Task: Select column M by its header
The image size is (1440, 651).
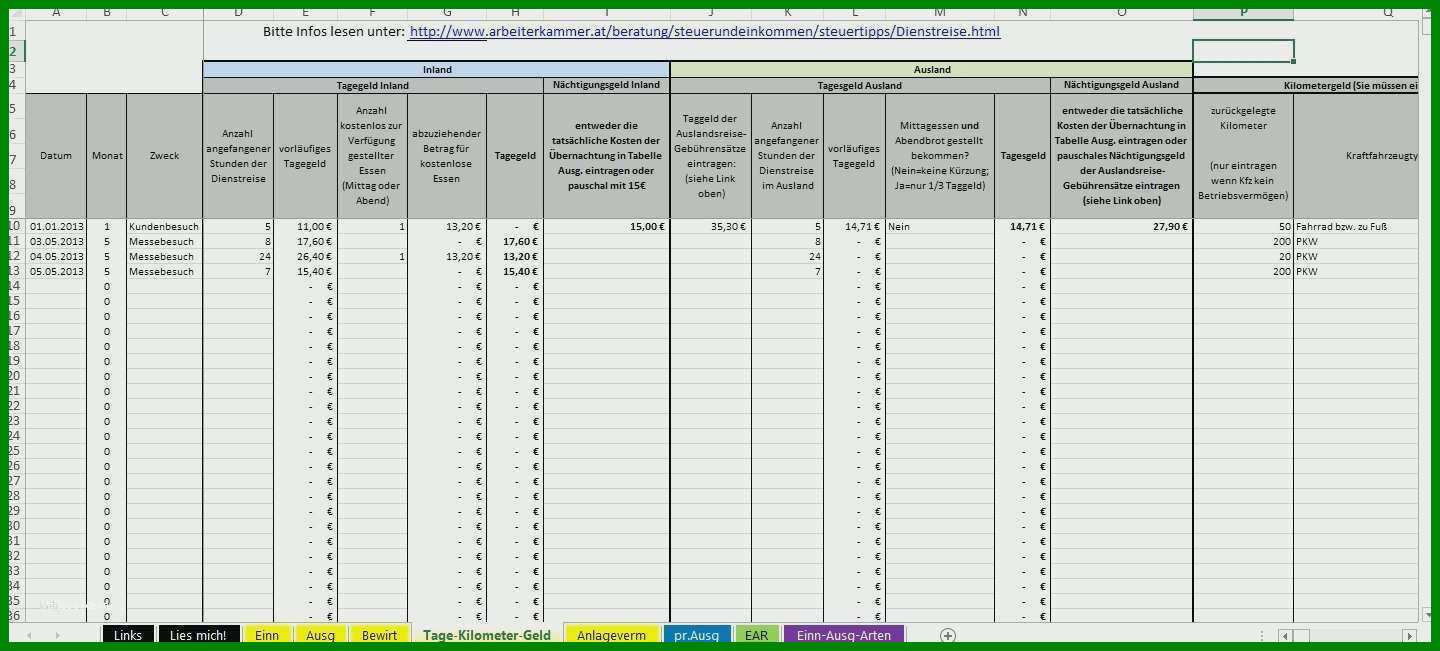Action: pyautogui.click(x=940, y=13)
